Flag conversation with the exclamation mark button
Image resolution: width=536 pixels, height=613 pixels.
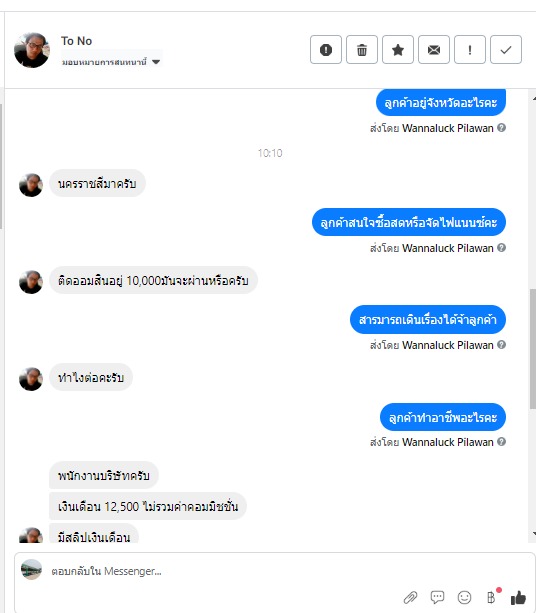click(x=470, y=50)
